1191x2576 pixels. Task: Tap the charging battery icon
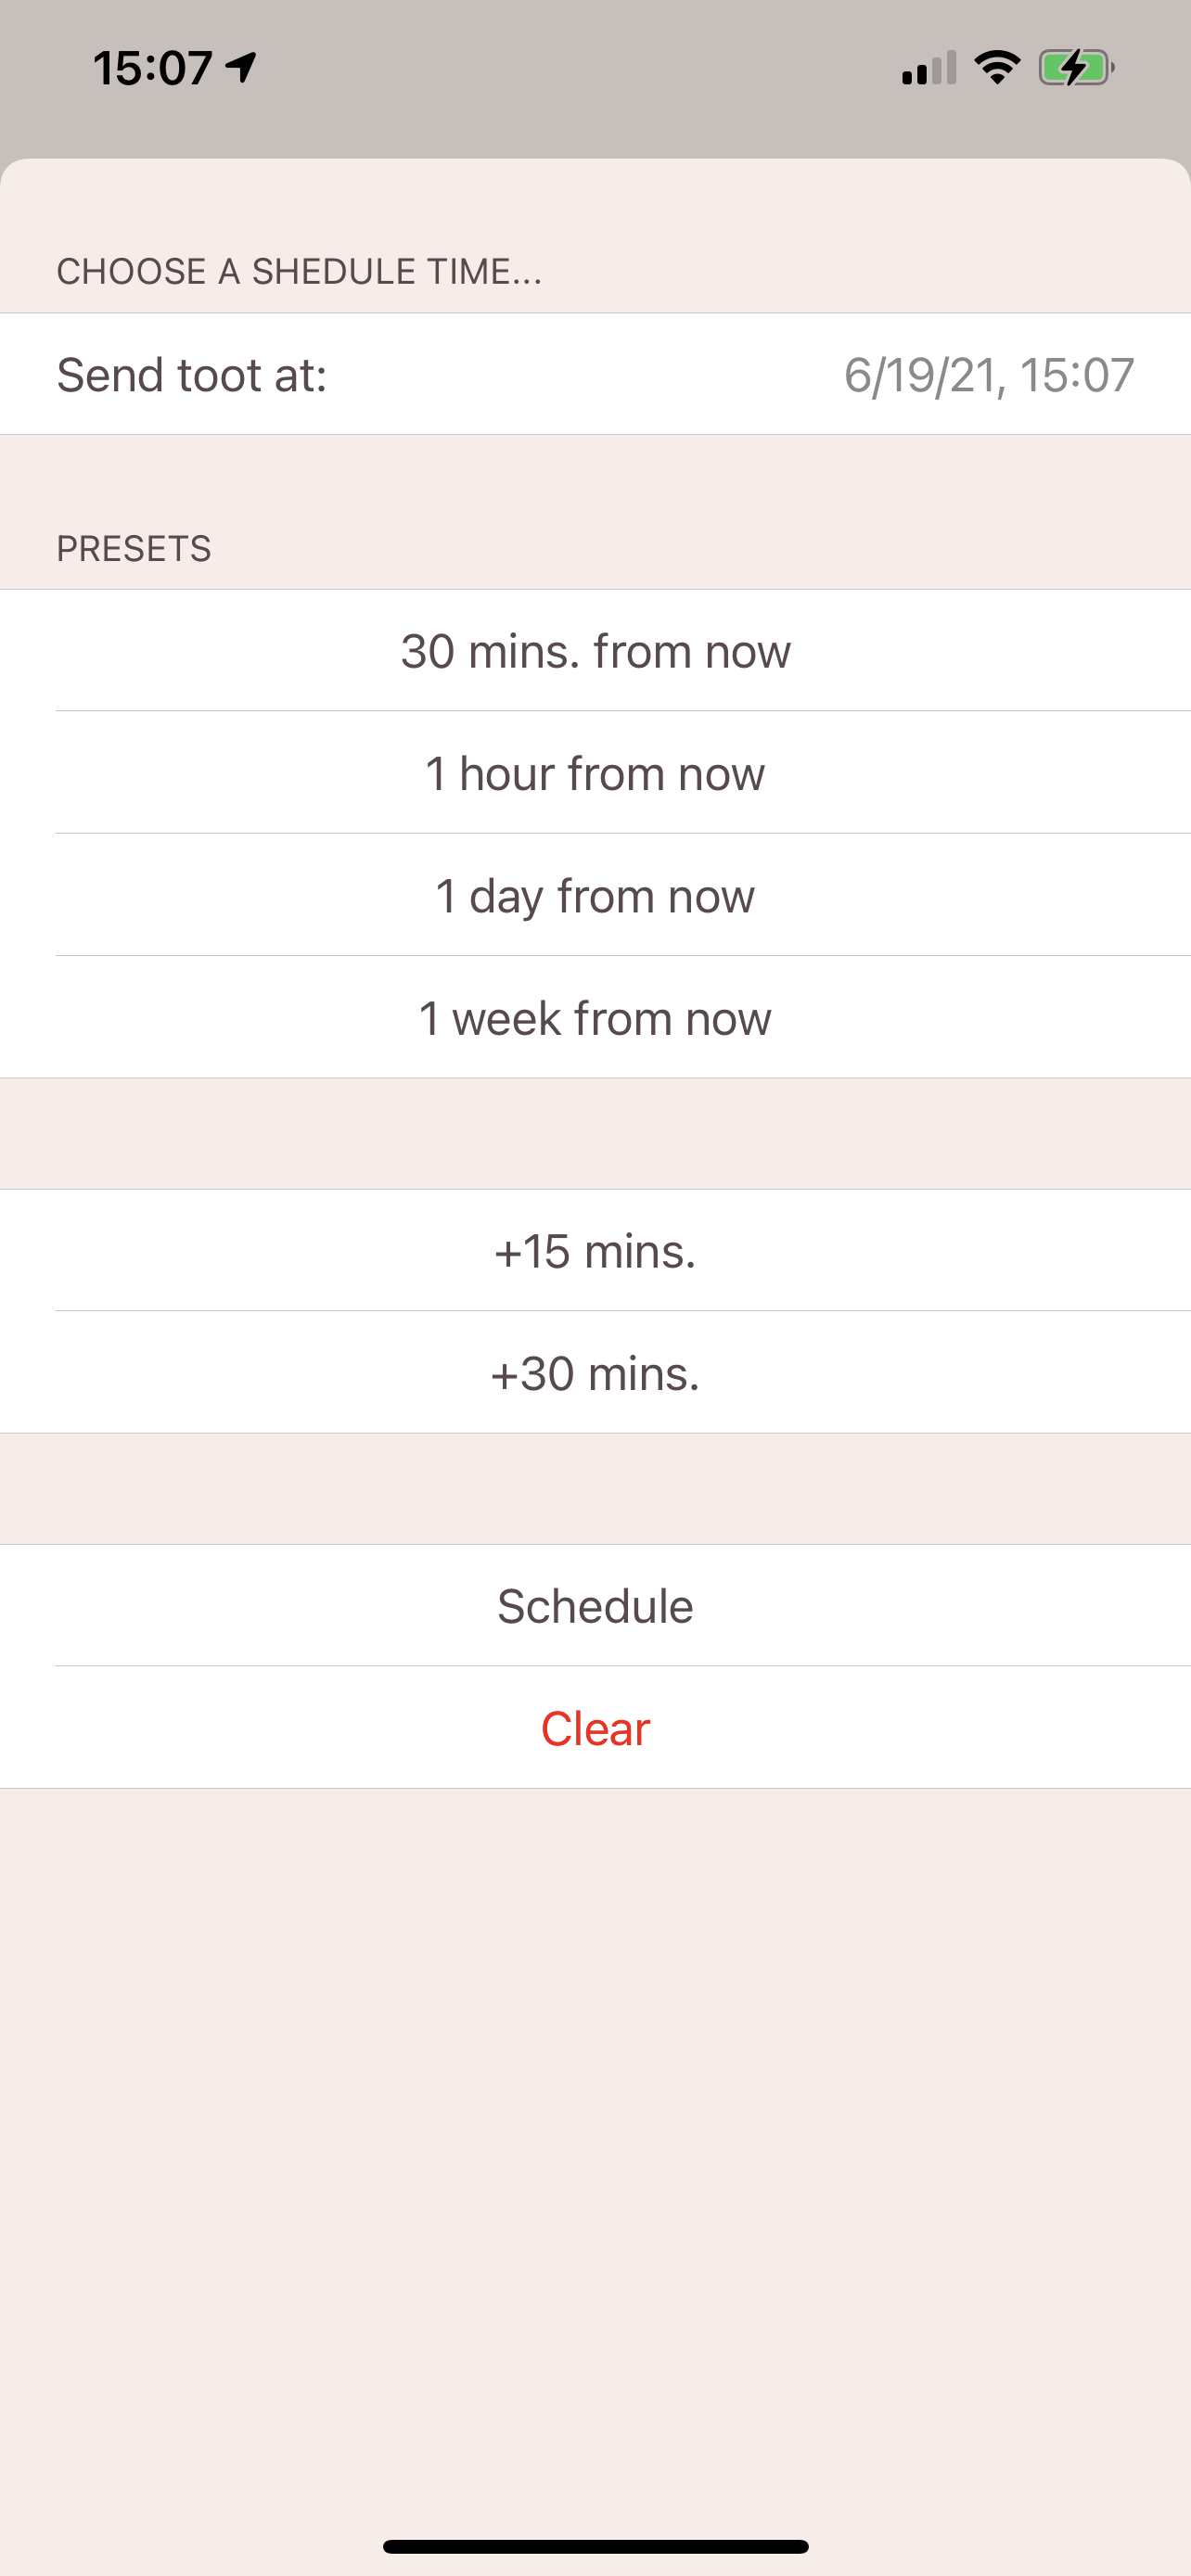[1076, 68]
